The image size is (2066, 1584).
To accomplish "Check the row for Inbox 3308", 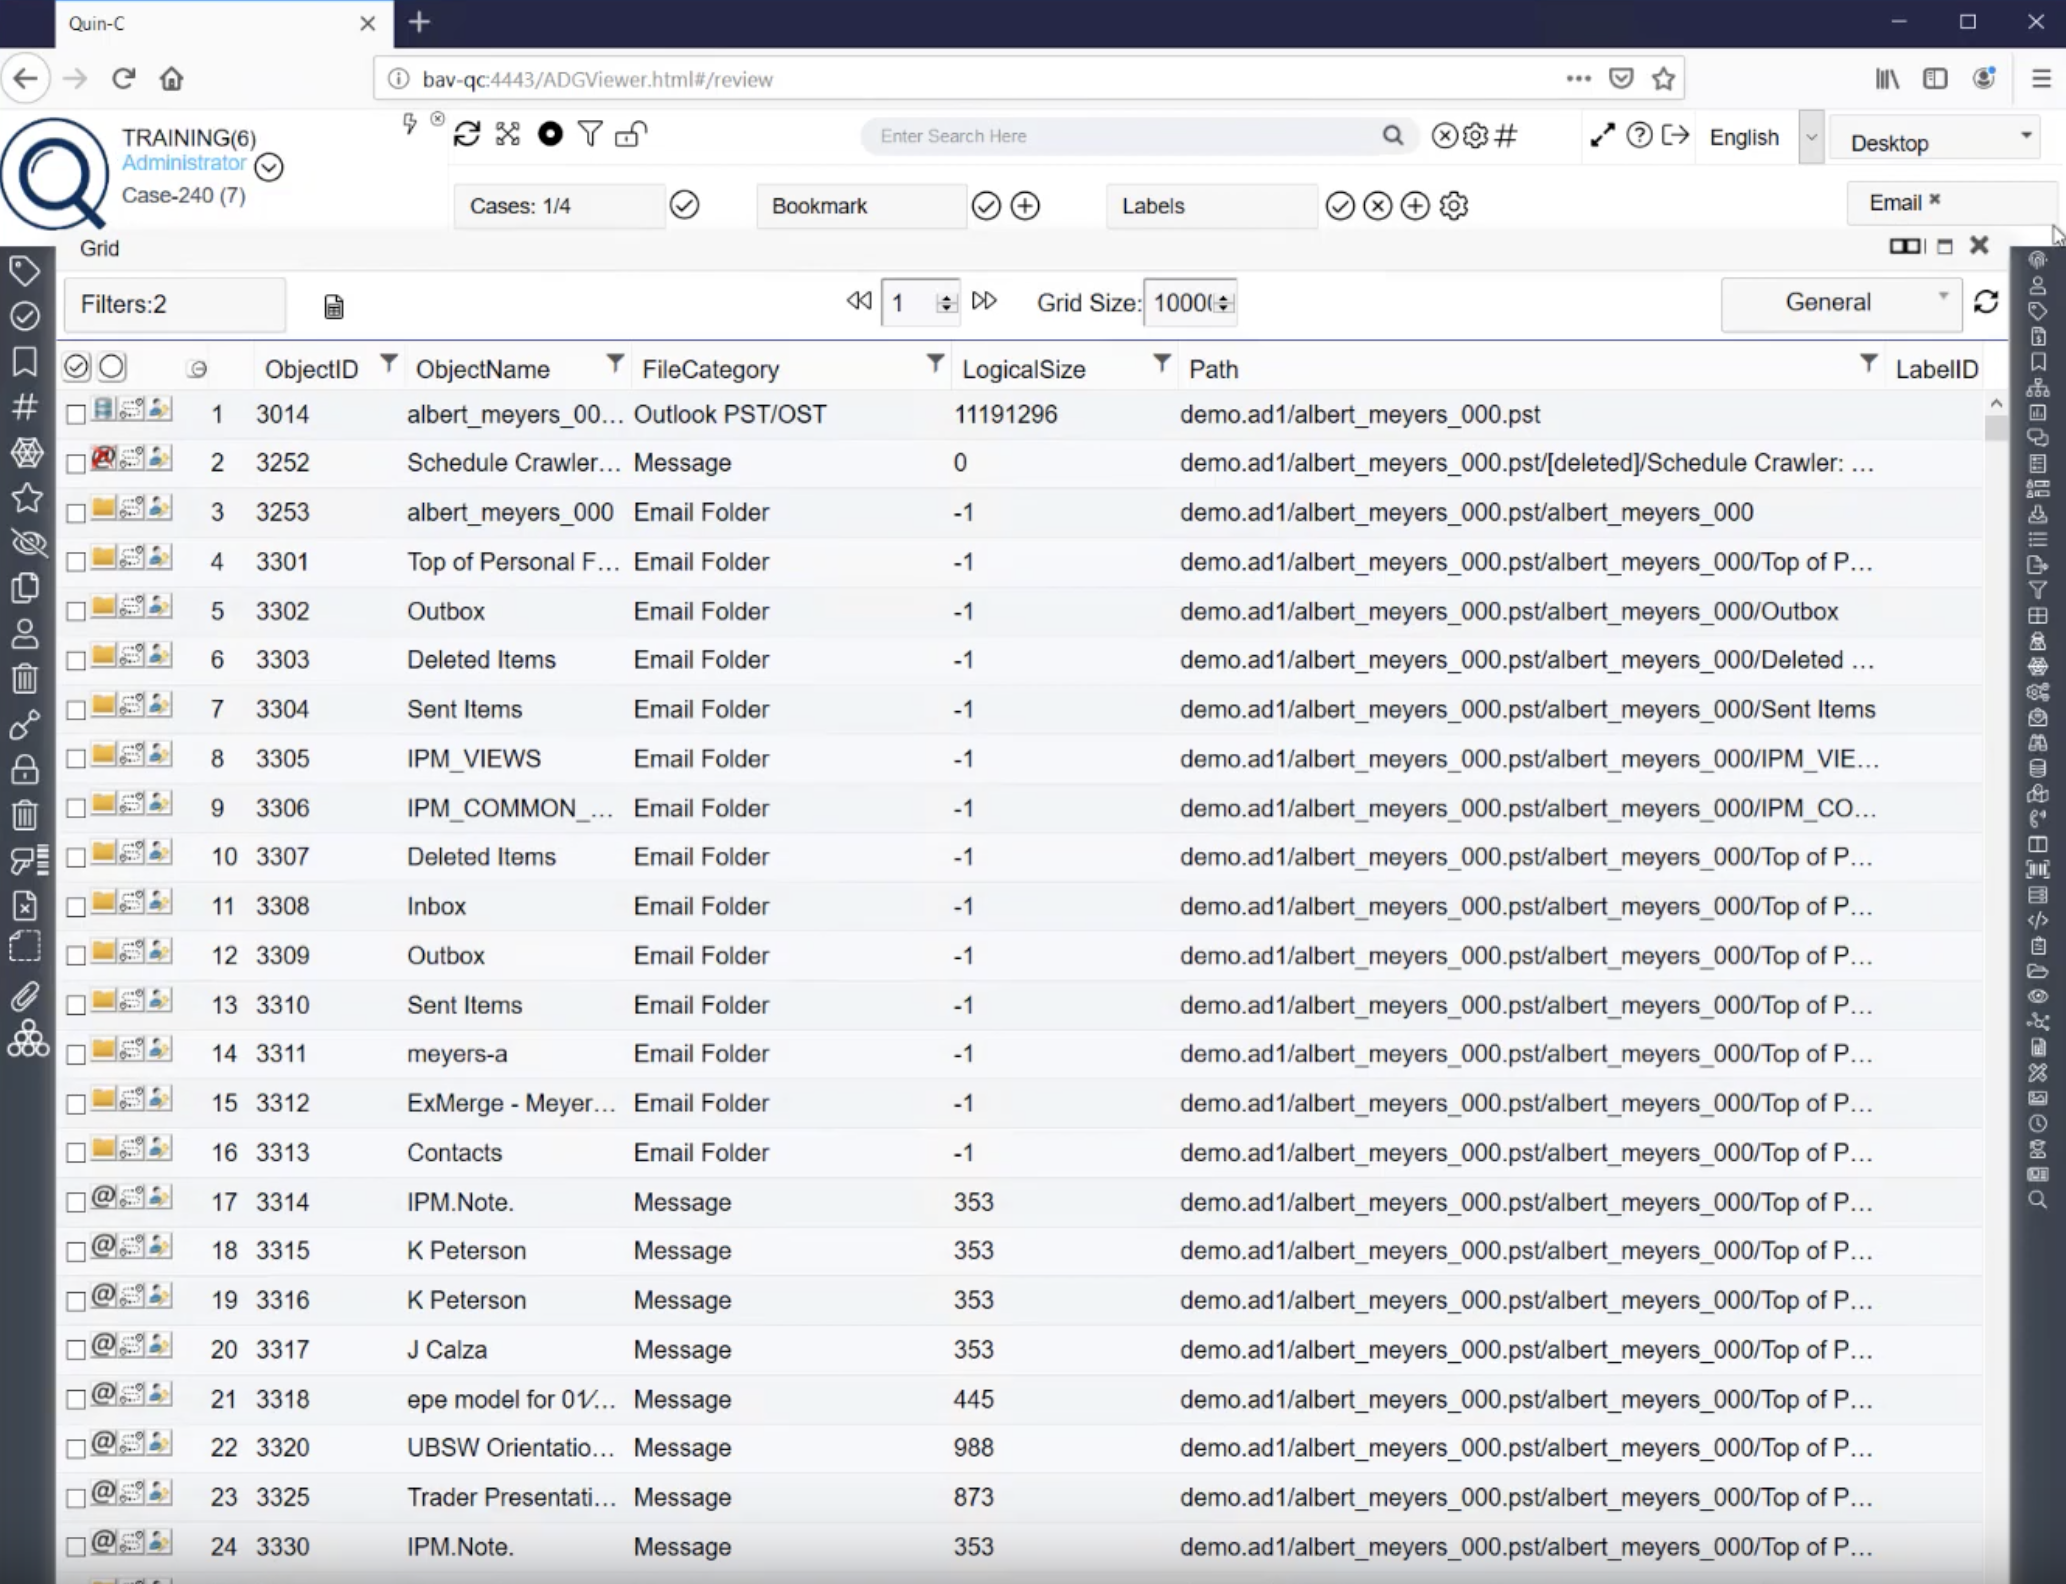I will tap(75, 907).
